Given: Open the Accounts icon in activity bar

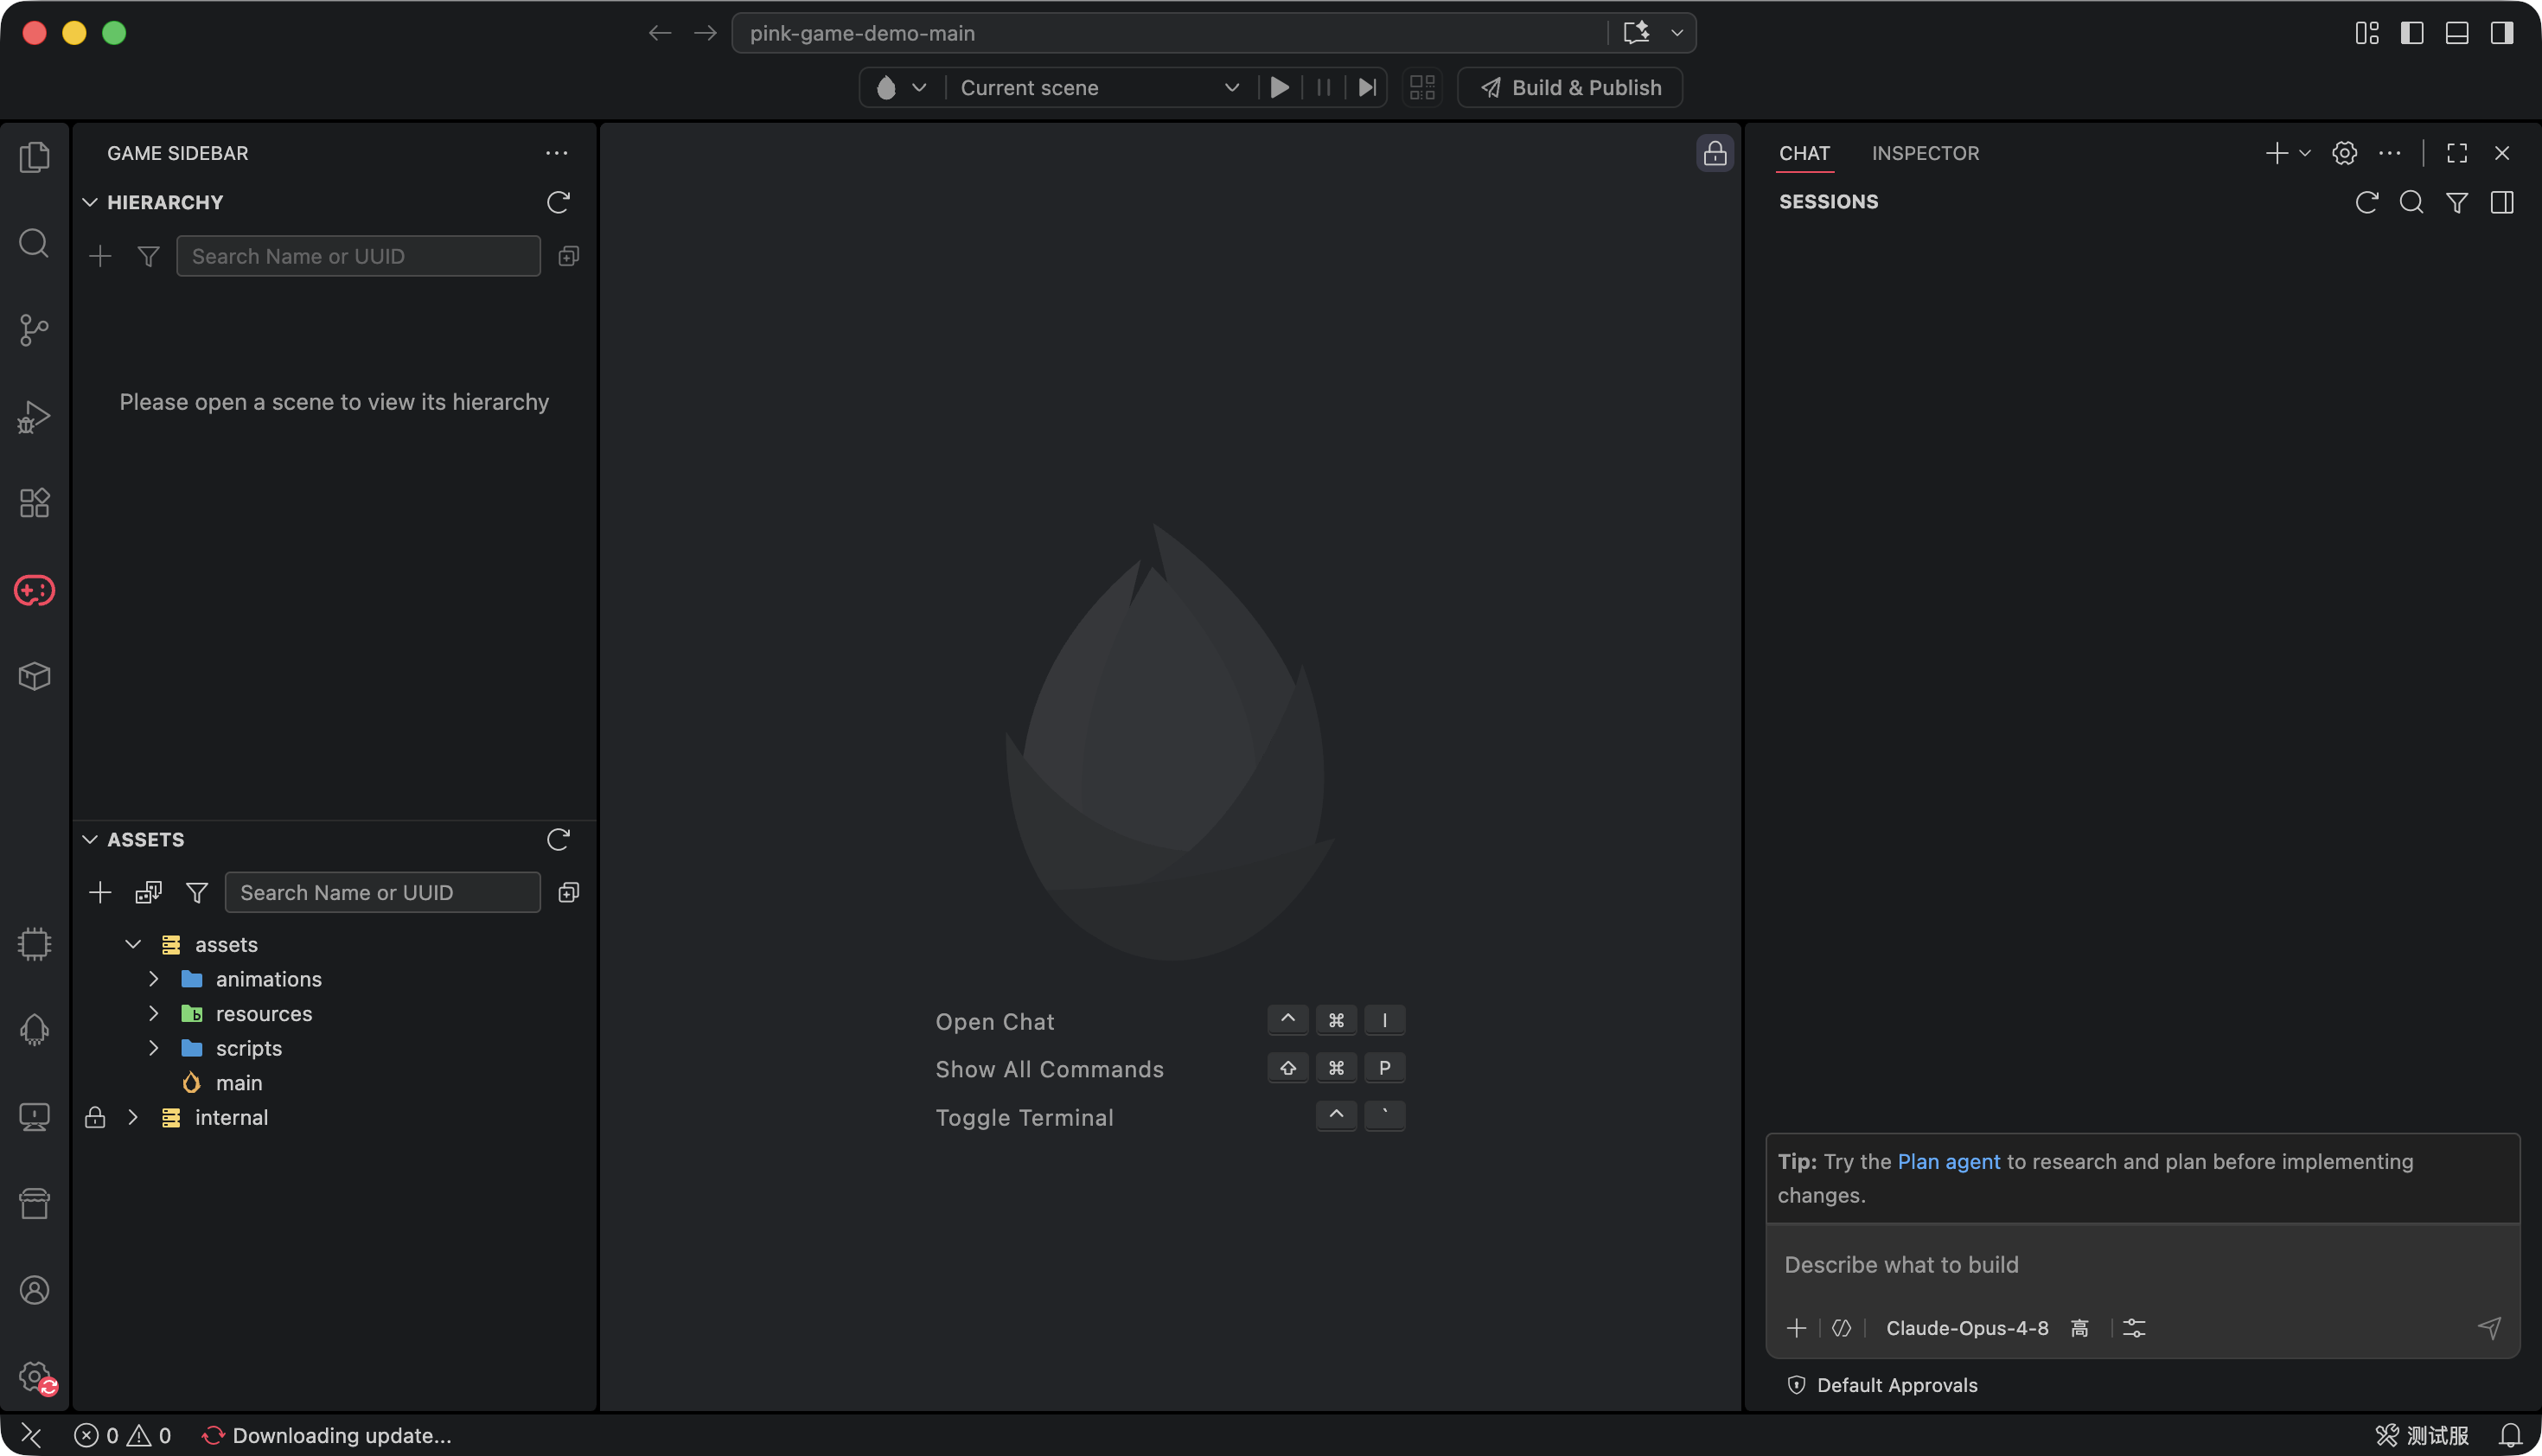Looking at the screenshot, I should click(34, 1290).
